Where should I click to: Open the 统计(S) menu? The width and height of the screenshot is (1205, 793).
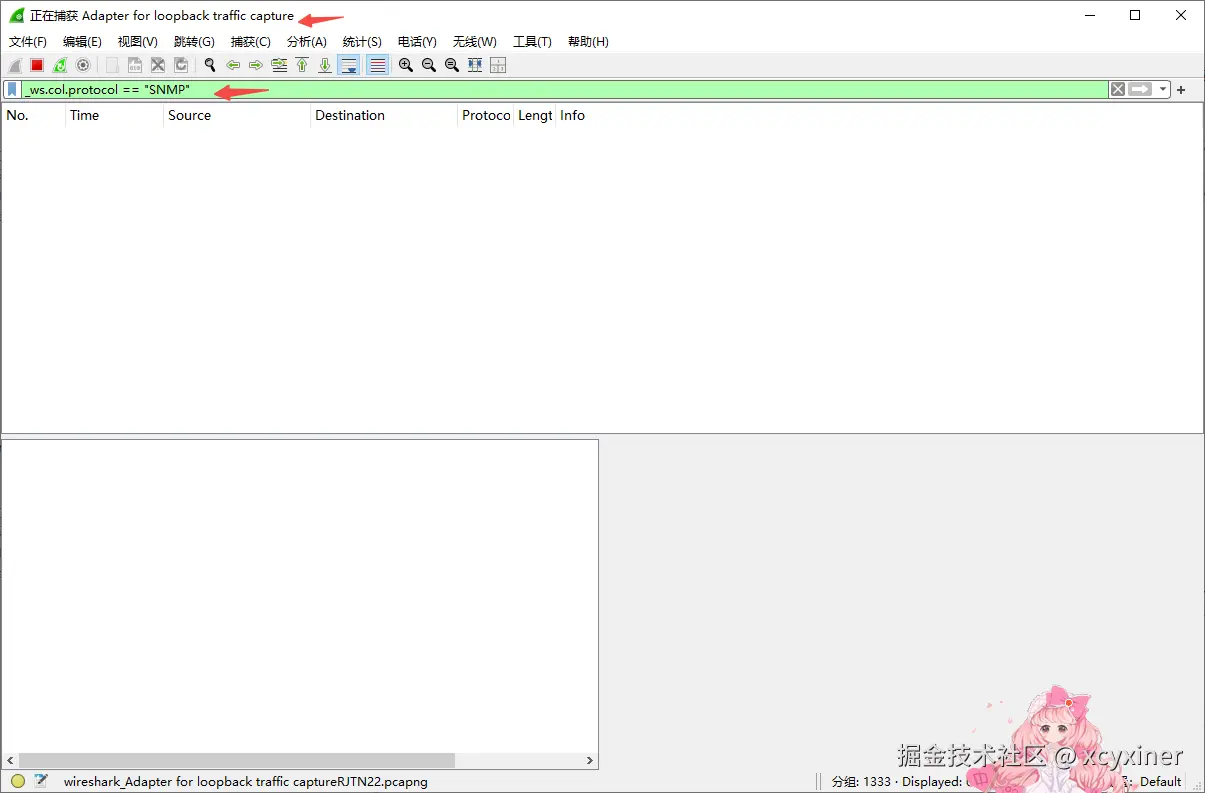point(362,42)
